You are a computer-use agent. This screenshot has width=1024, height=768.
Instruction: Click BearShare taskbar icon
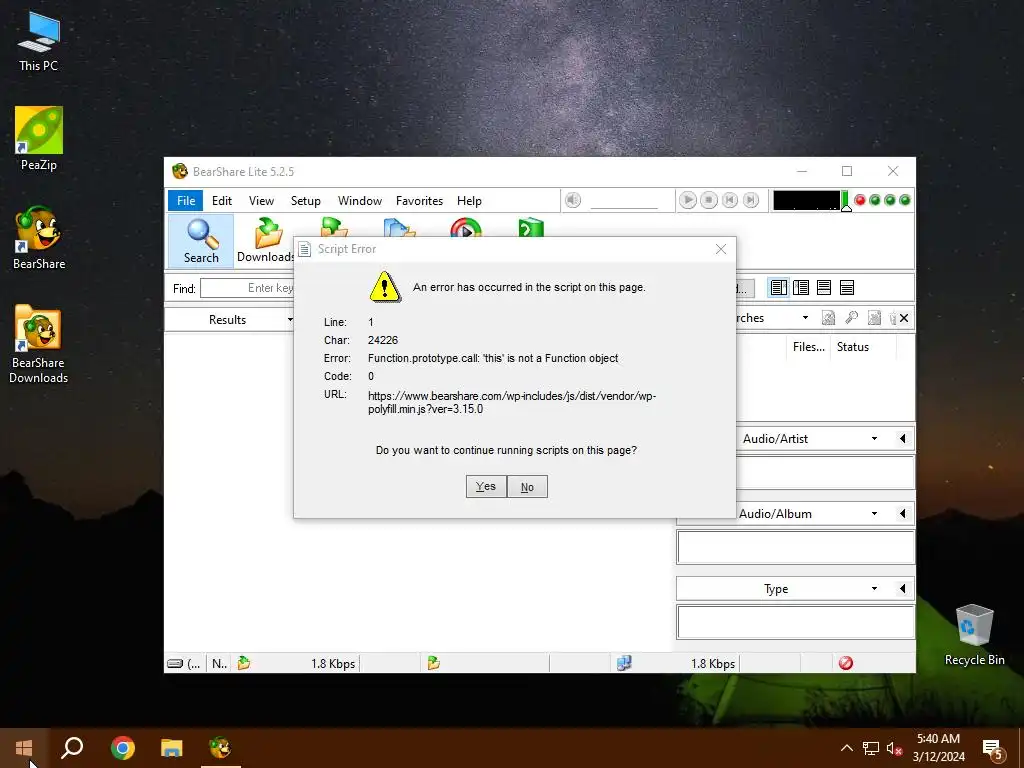click(x=221, y=748)
